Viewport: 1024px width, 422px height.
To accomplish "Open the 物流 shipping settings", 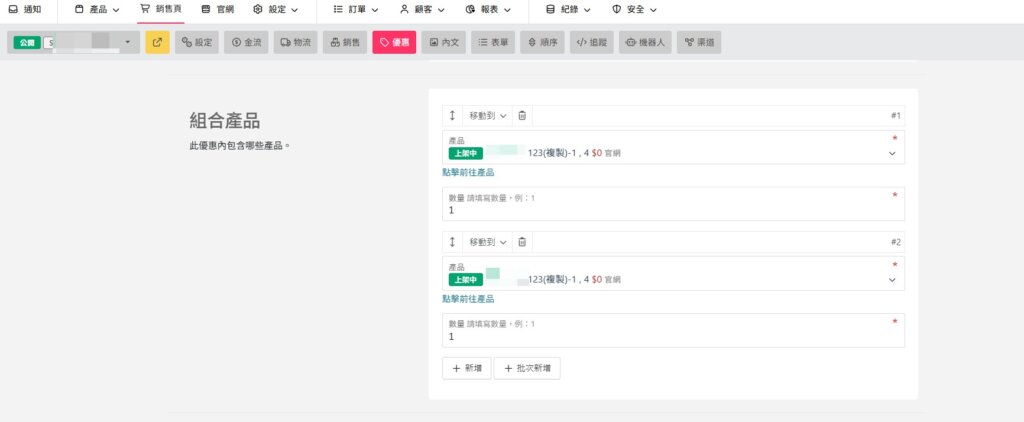I will coord(295,43).
